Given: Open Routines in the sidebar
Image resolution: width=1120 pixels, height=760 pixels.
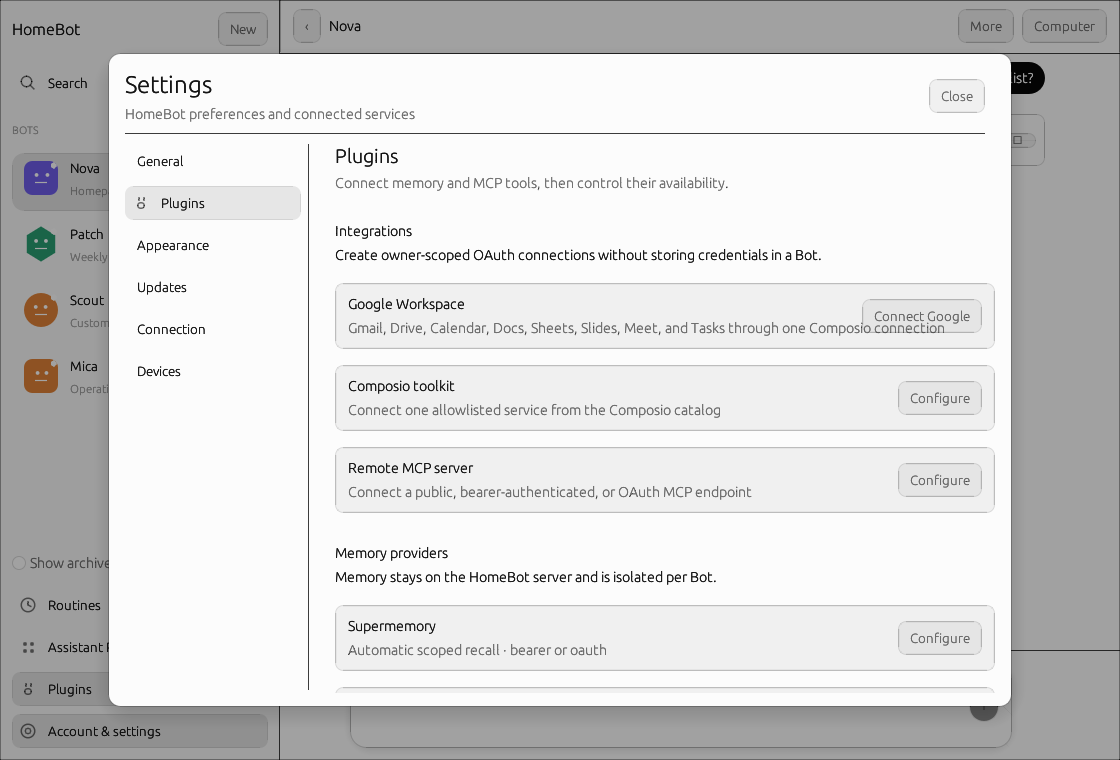Looking at the screenshot, I should tap(61, 605).
